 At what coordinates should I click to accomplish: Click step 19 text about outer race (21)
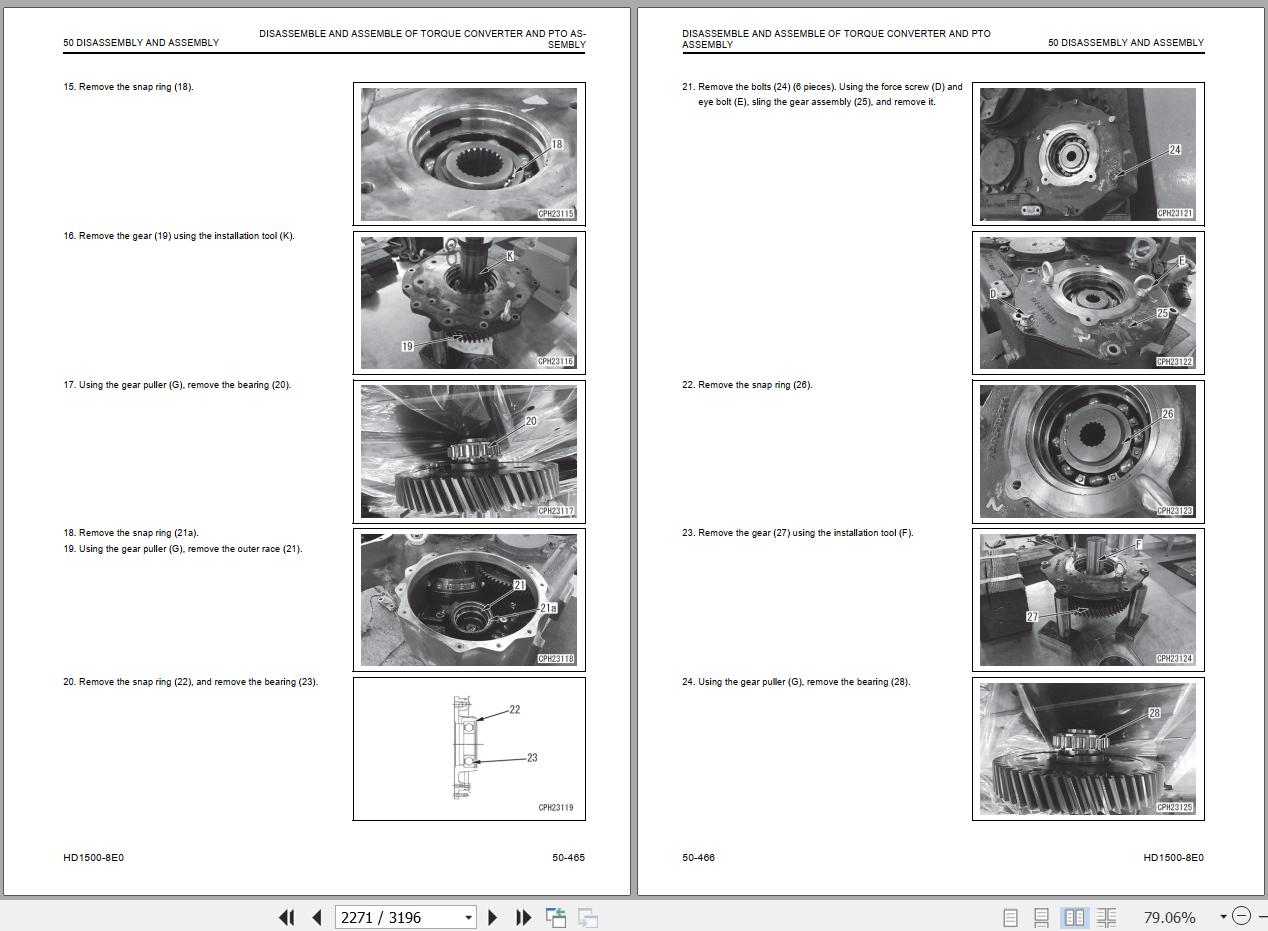pyautogui.click(x=182, y=549)
